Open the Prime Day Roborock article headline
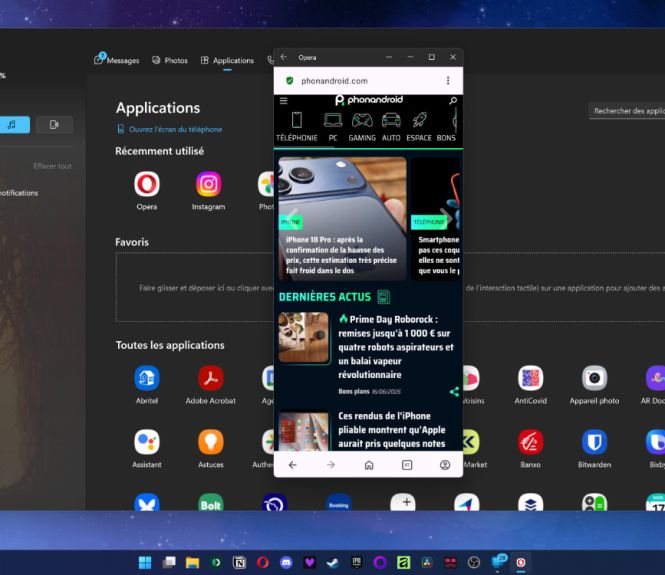Viewport: 665px width, 575px height. tap(396, 347)
